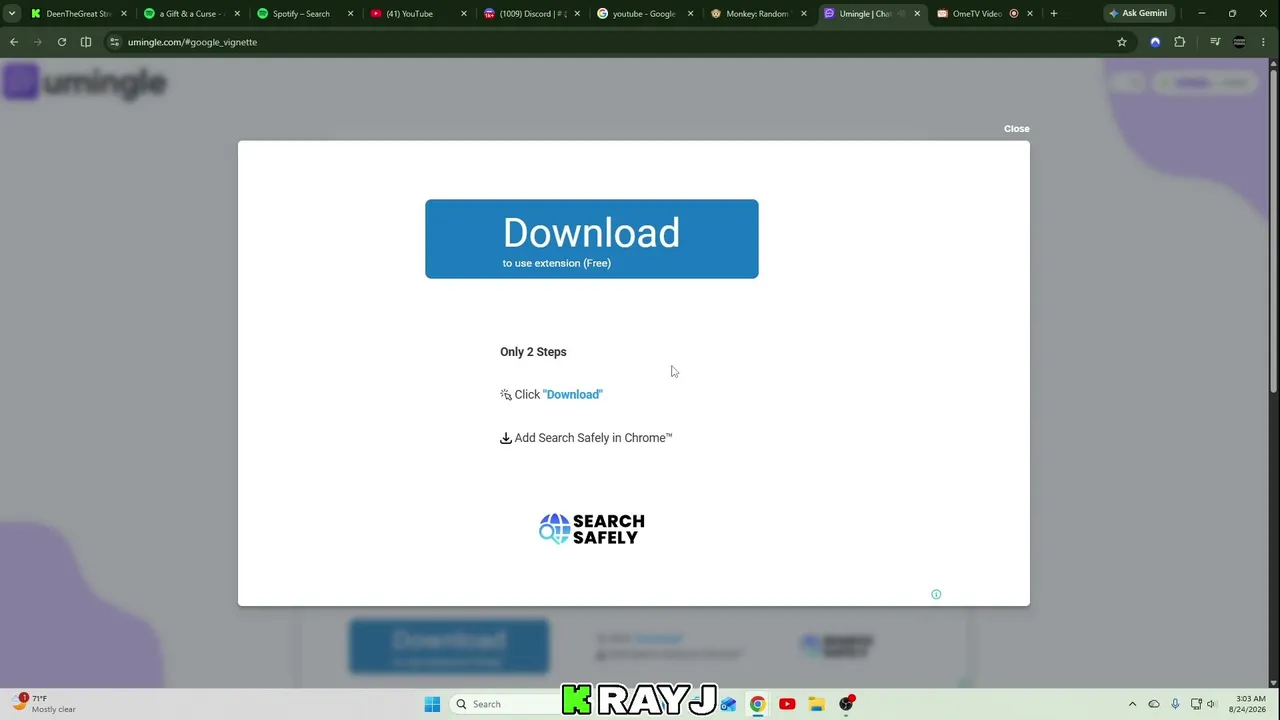Image resolution: width=1280 pixels, height=720 pixels.
Task: Open the media controls toolbar icon
Action: coord(1215,42)
